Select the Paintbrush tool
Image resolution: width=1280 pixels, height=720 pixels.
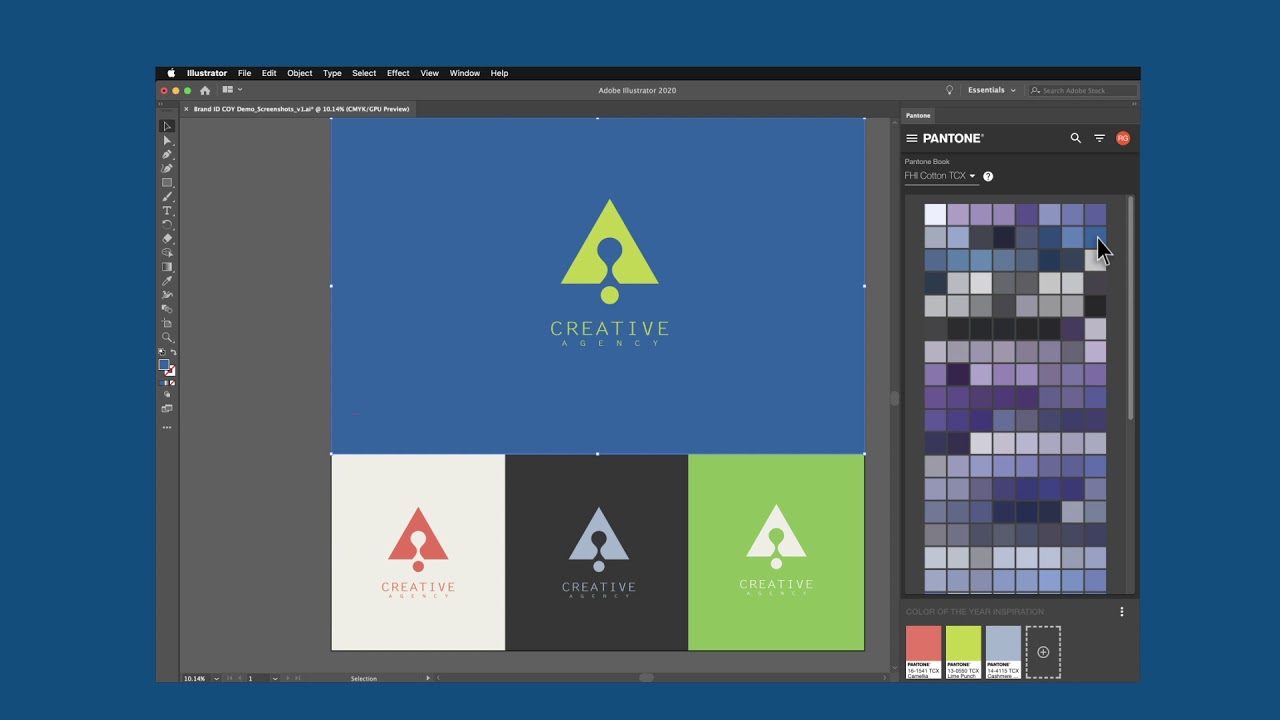pyautogui.click(x=167, y=196)
